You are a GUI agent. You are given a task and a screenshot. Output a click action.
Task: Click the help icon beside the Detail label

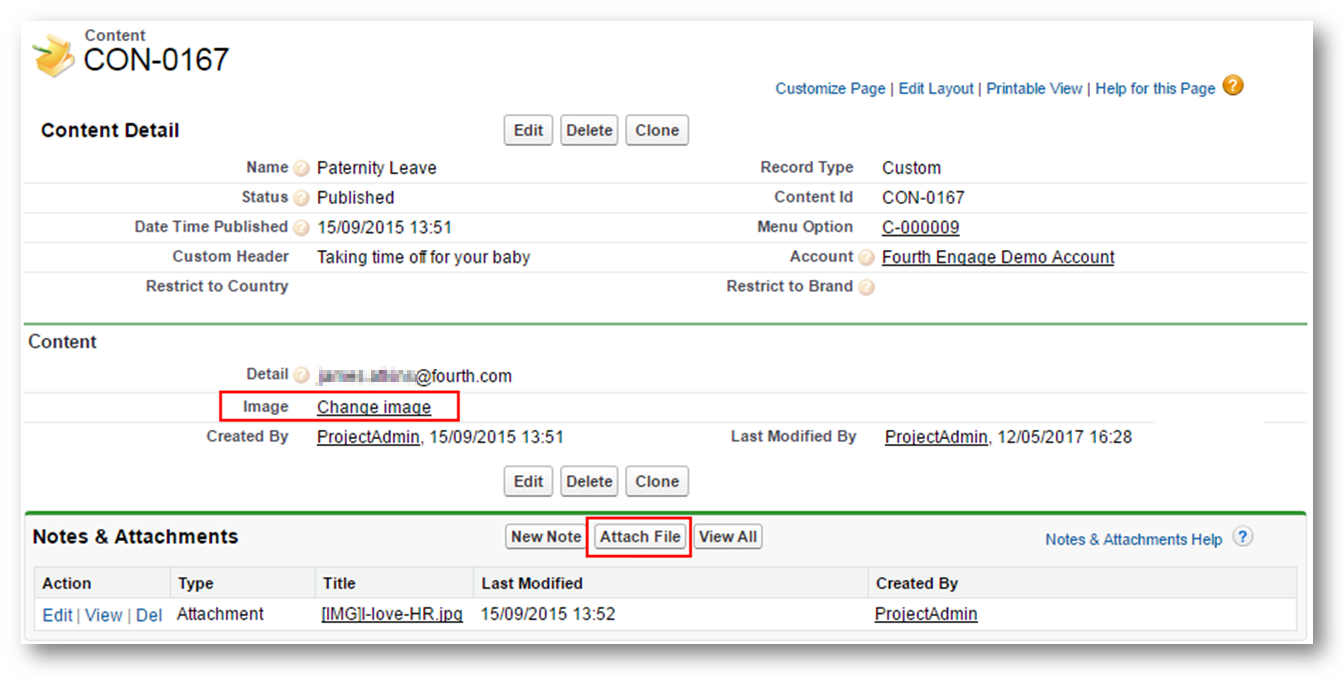[x=301, y=376]
